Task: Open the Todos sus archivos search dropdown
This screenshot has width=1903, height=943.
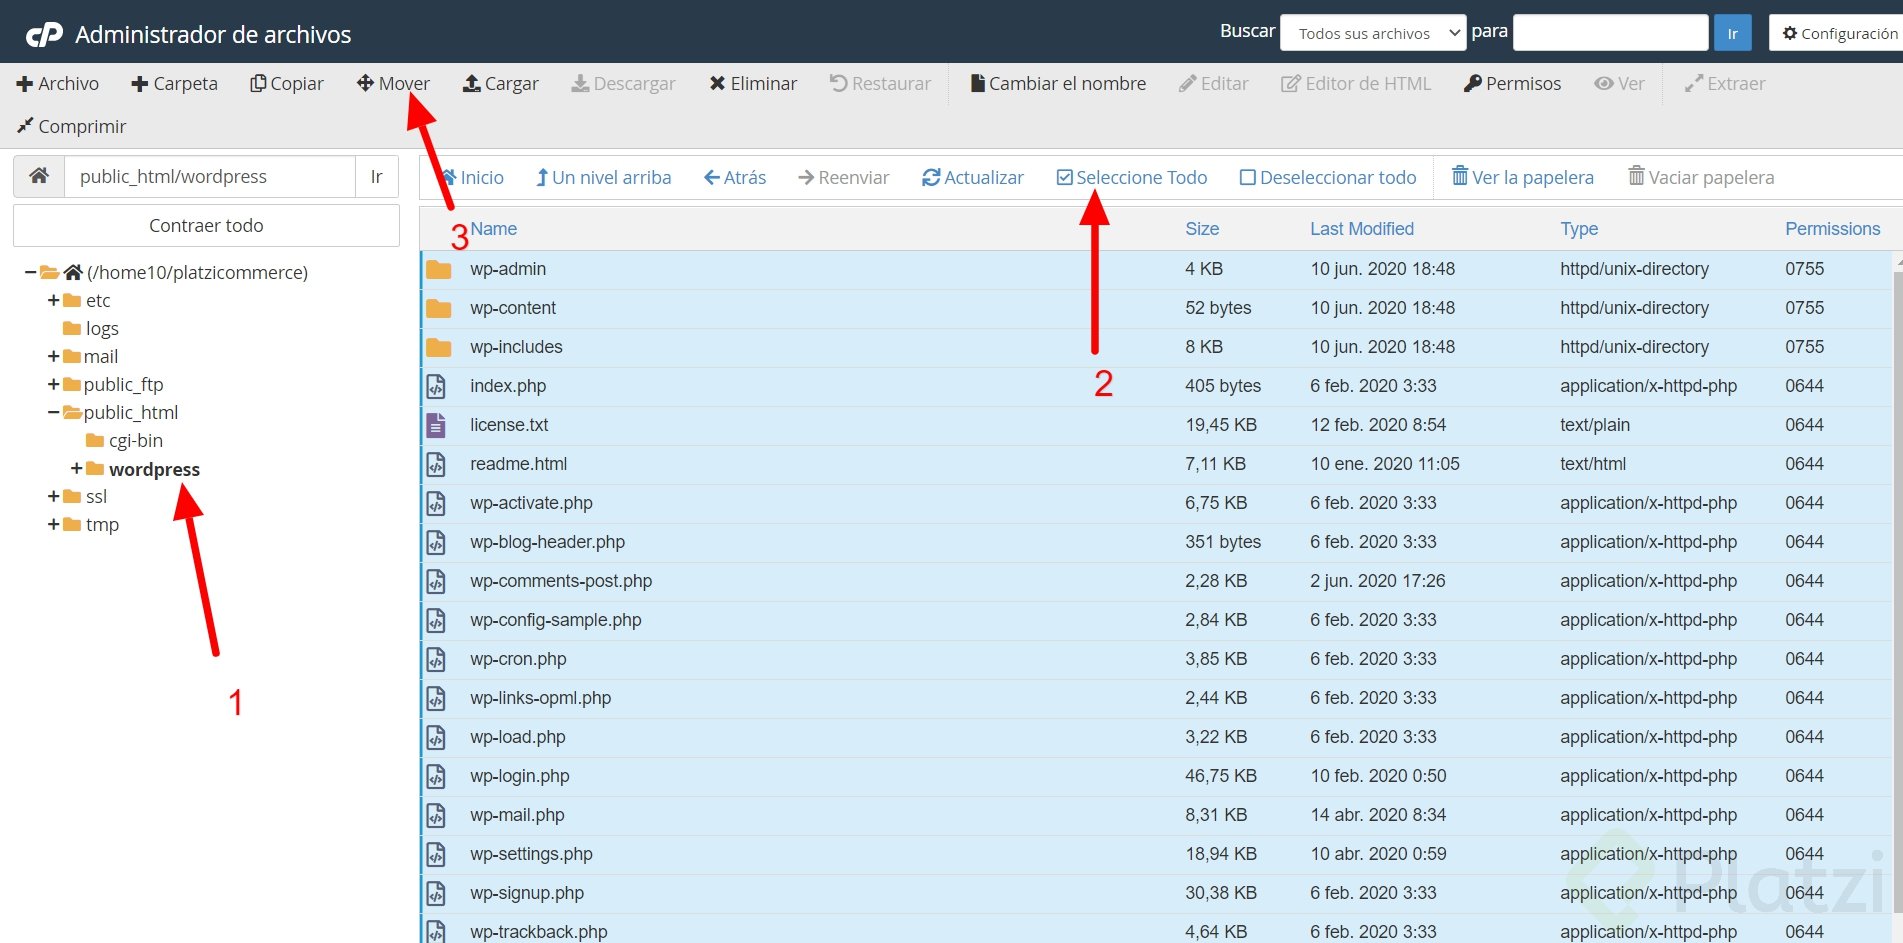Action: [1373, 33]
